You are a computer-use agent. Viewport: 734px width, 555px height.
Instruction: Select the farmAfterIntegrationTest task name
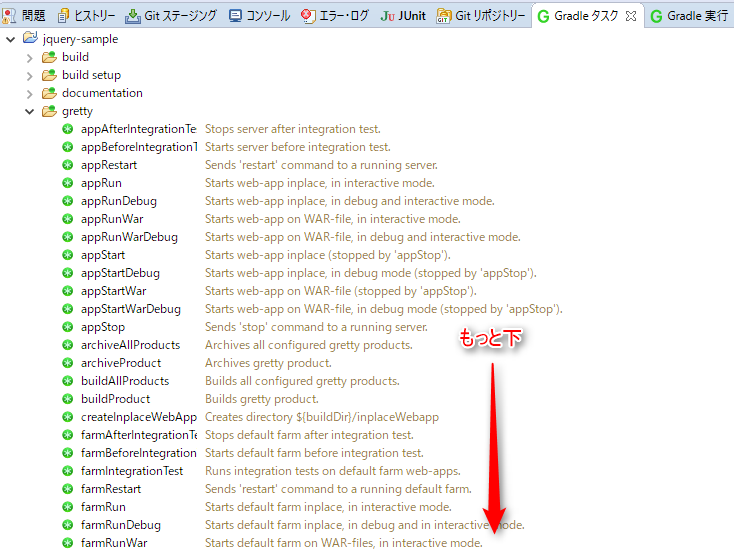(139, 435)
